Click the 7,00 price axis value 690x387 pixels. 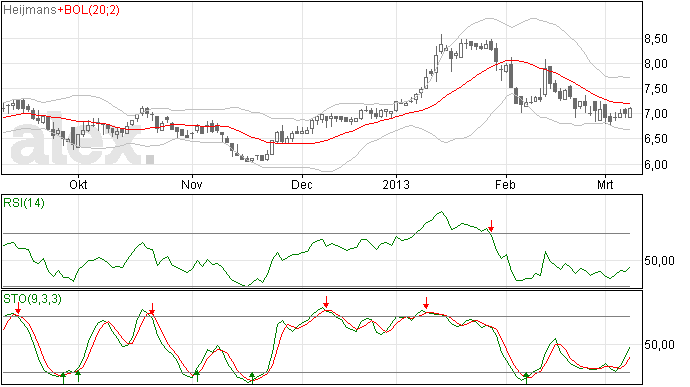tap(656, 114)
